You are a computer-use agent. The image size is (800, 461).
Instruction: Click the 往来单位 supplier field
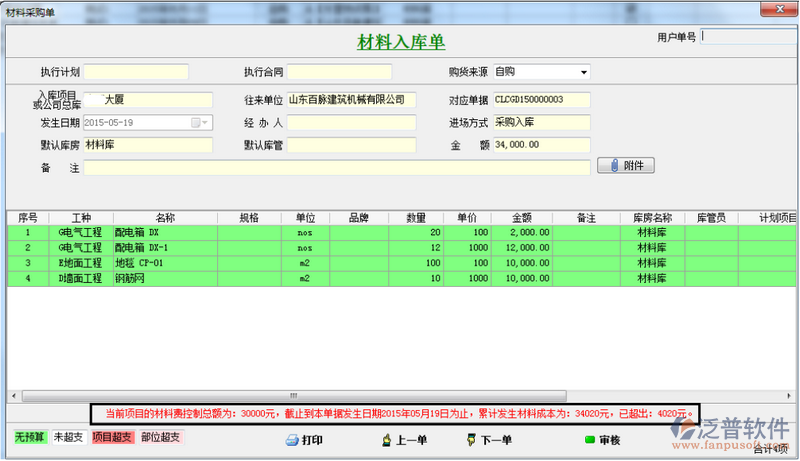(x=351, y=100)
